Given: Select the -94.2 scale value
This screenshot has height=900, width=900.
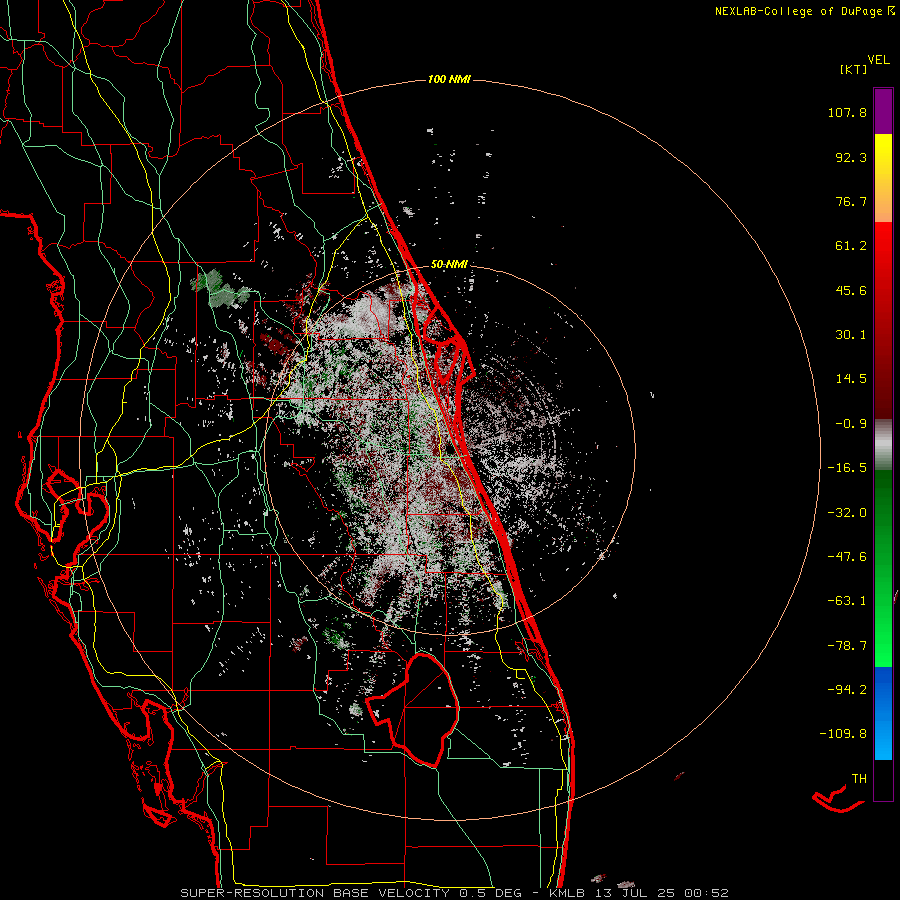Looking at the screenshot, I should click(x=847, y=690).
